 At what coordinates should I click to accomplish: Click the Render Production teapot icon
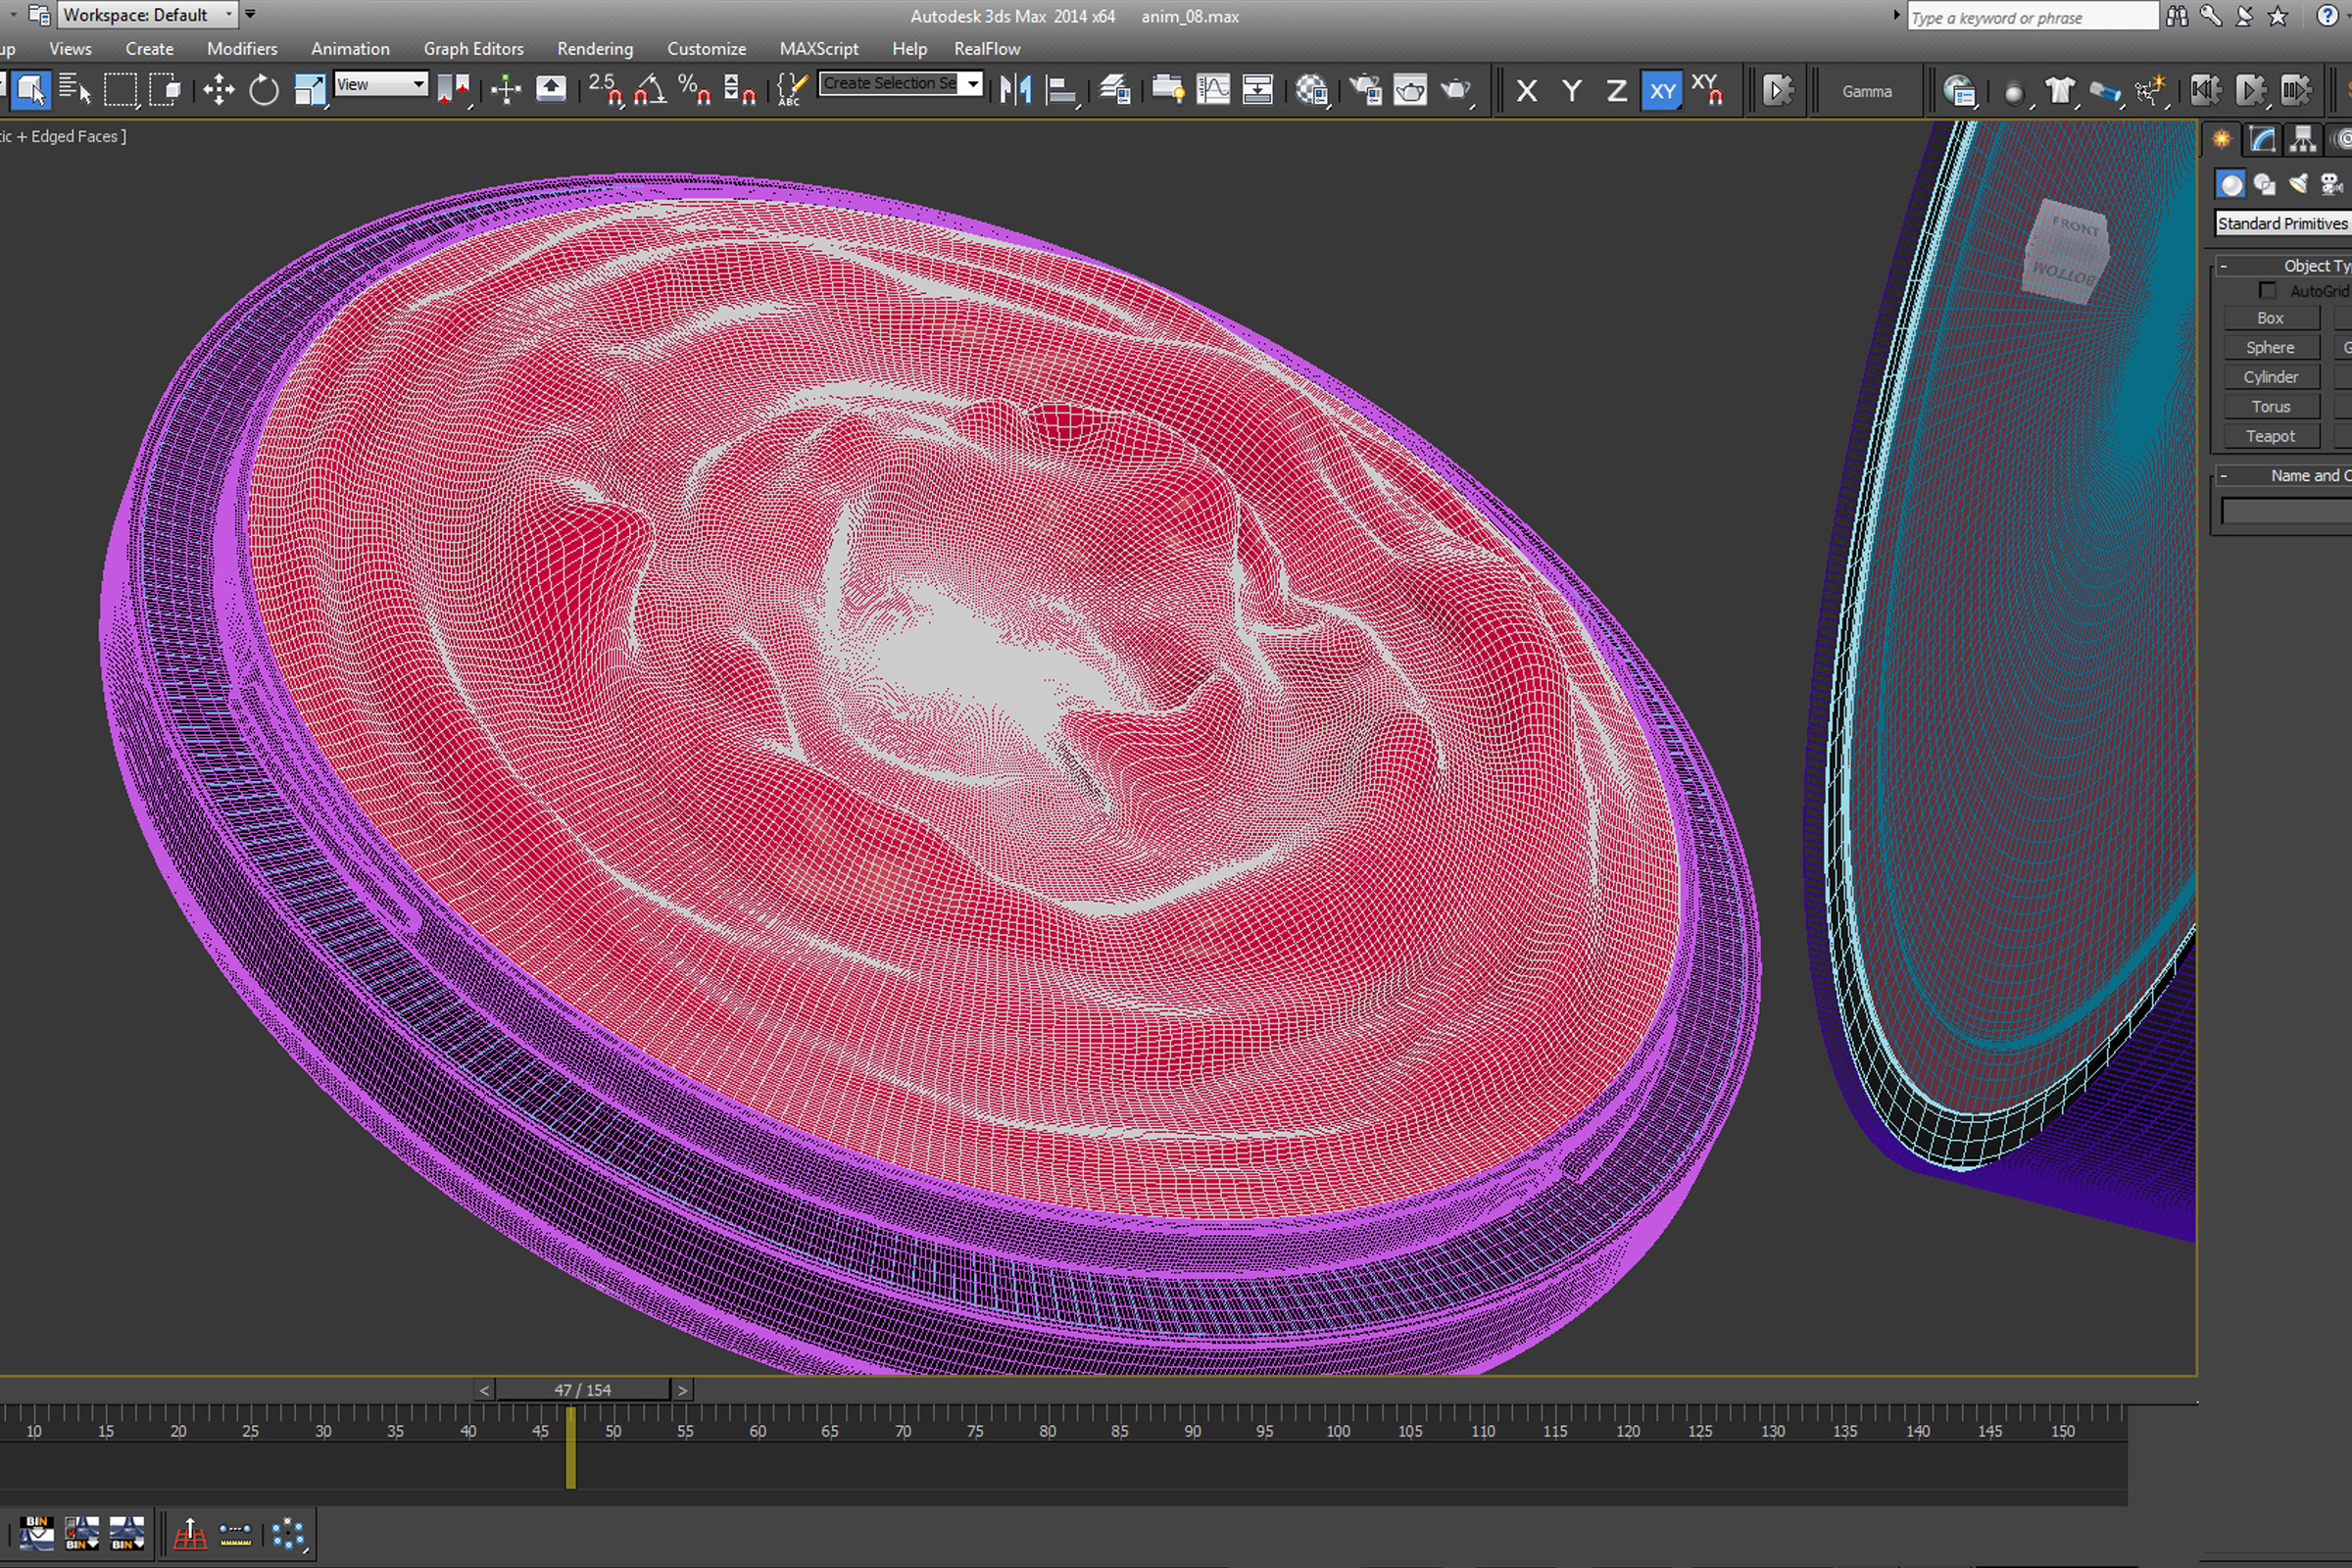point(1456,90)
